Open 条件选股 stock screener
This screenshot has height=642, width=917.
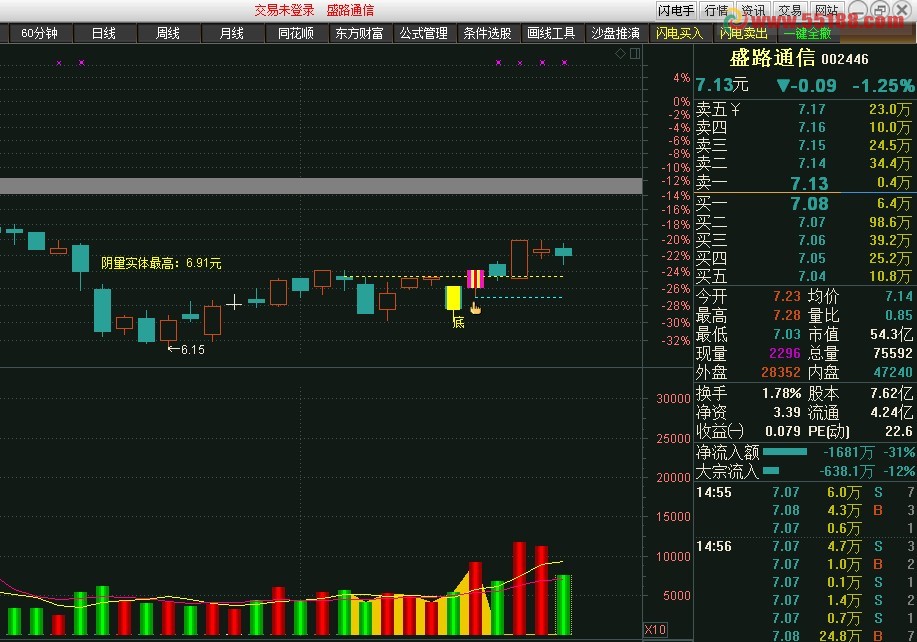(x=487, y=33)
